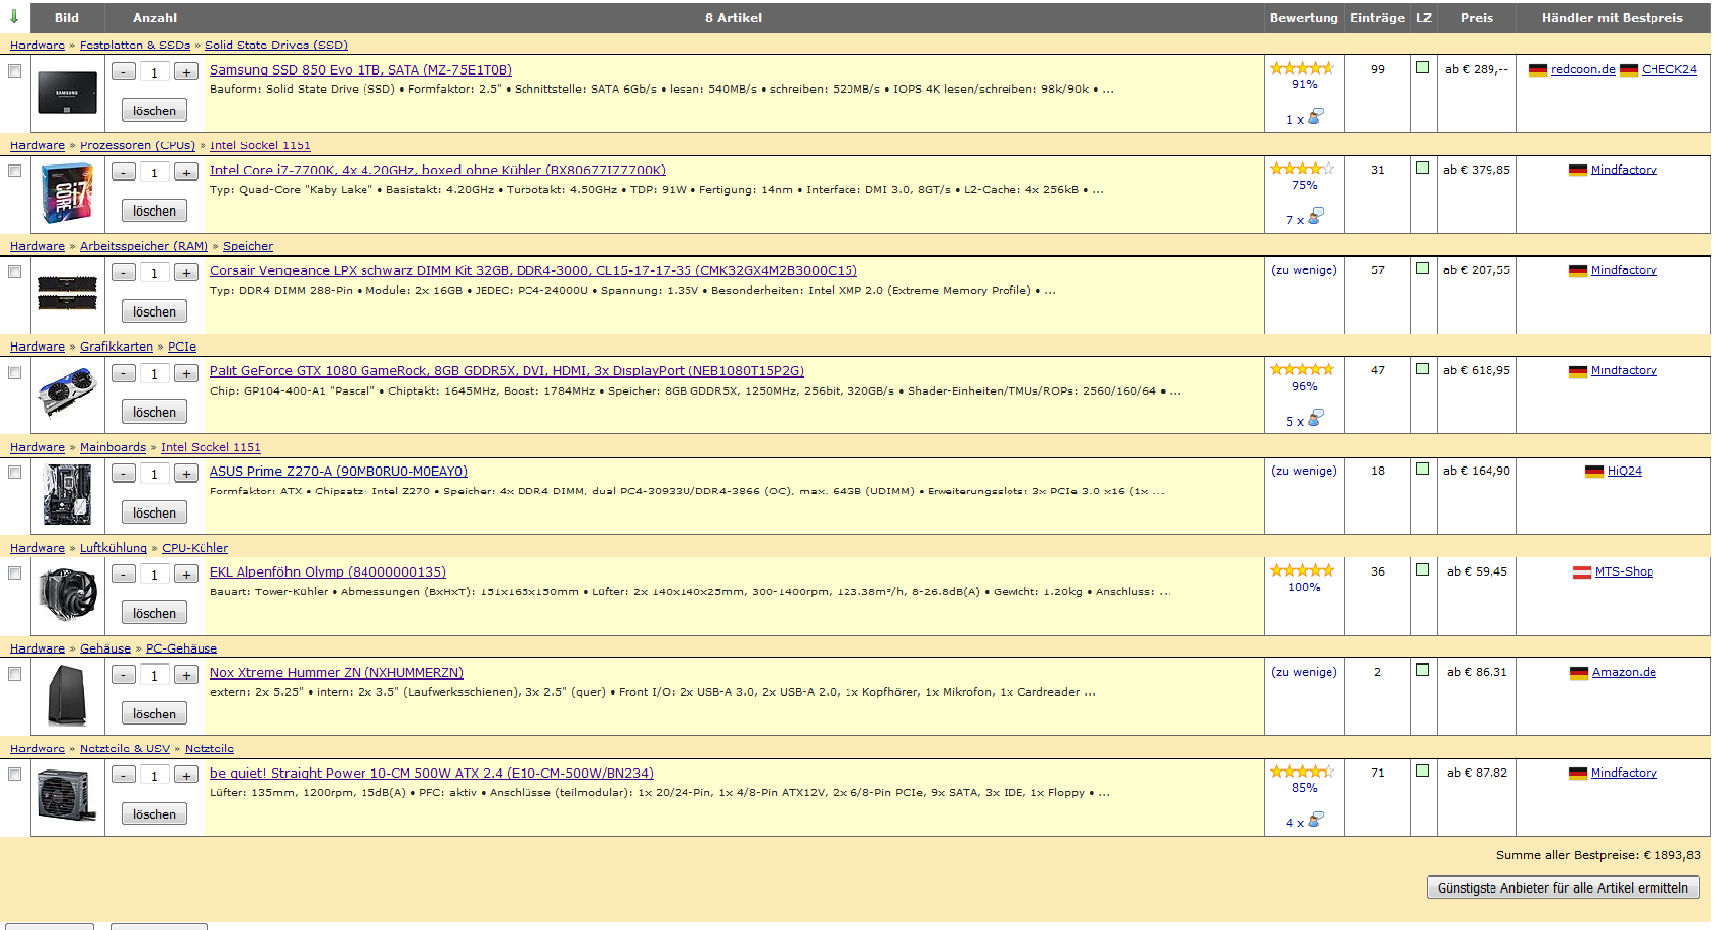
Task: Open the Corsair Vengeance RAM thumbnail
Action: [x=67, y=292]
